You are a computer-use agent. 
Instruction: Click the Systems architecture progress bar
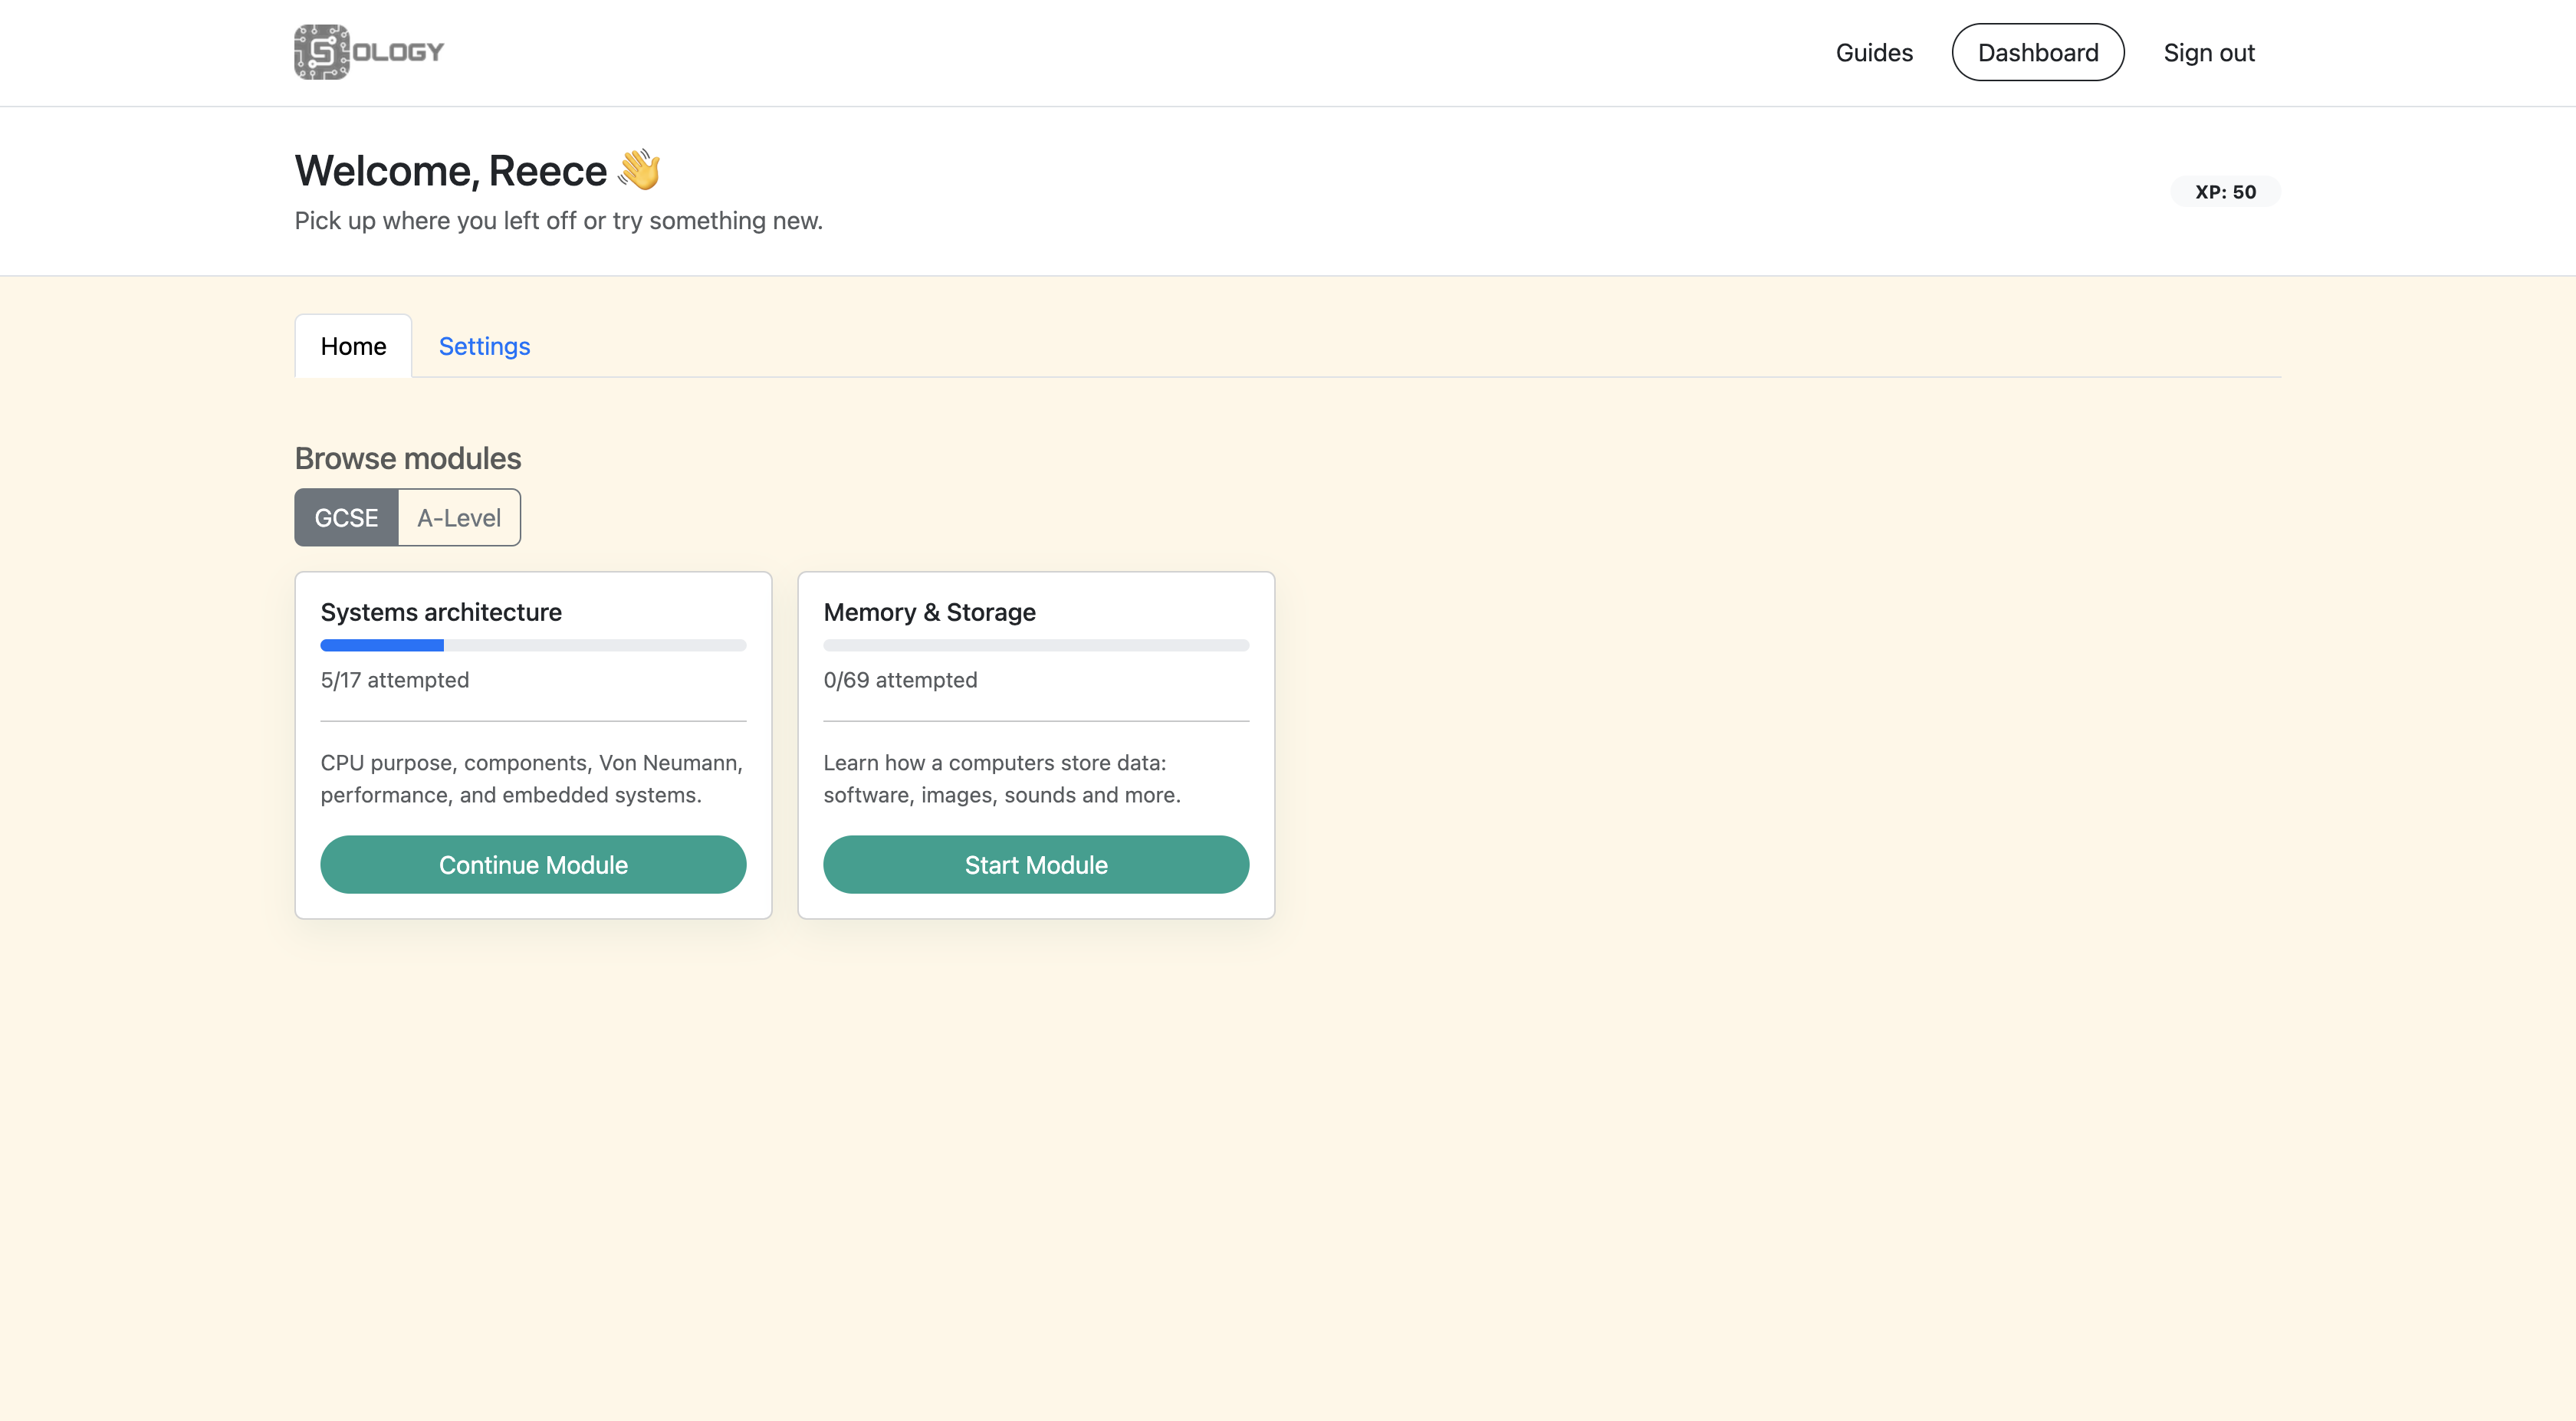533,646
